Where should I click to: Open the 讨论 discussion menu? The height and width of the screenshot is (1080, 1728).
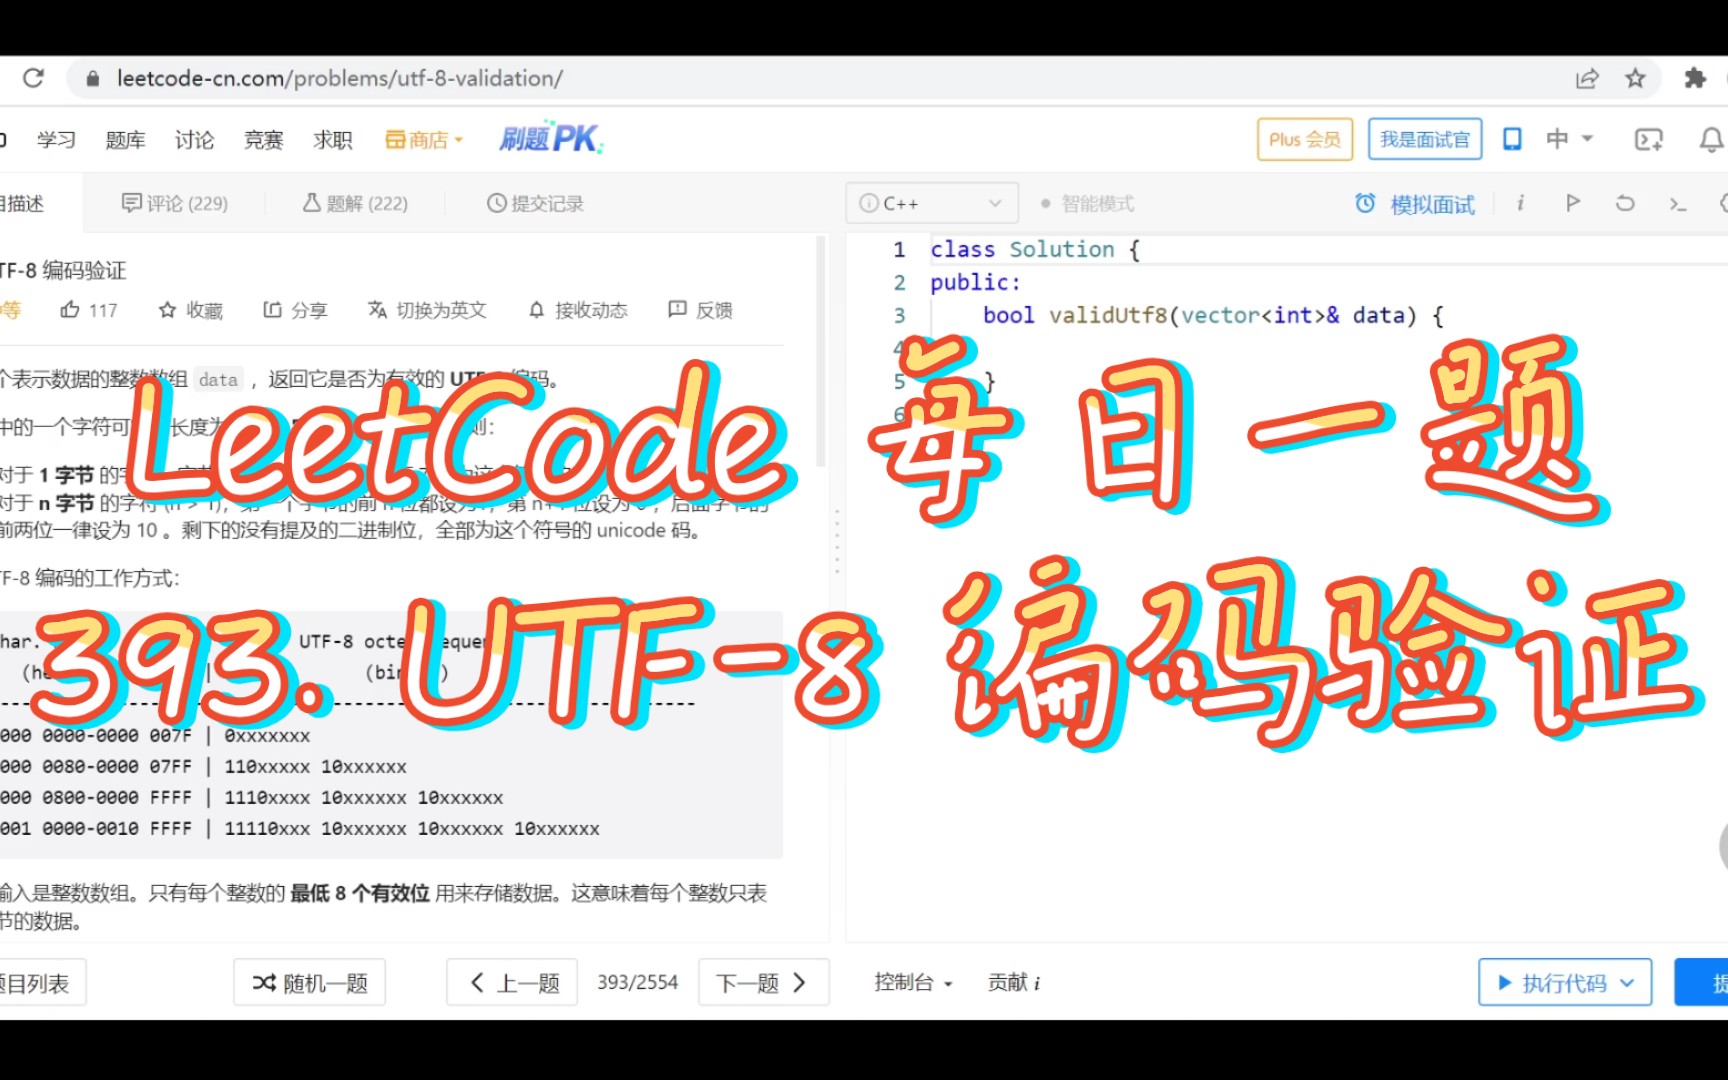click(x=194, y=140)
